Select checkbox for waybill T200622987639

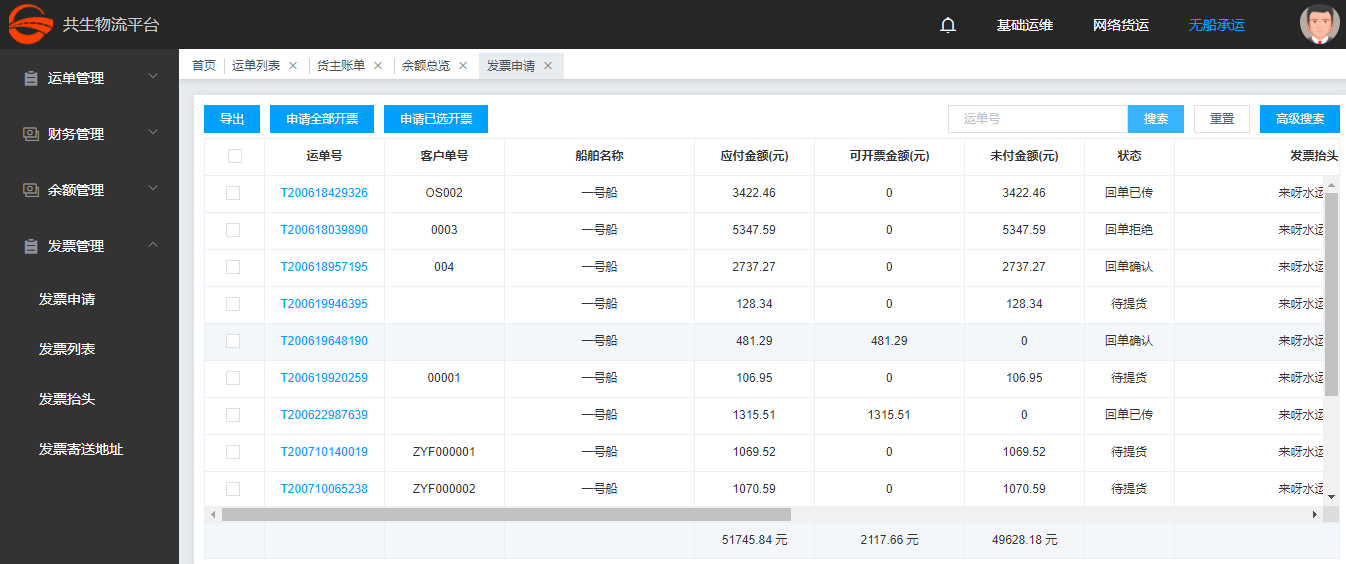tap(233, 415)
